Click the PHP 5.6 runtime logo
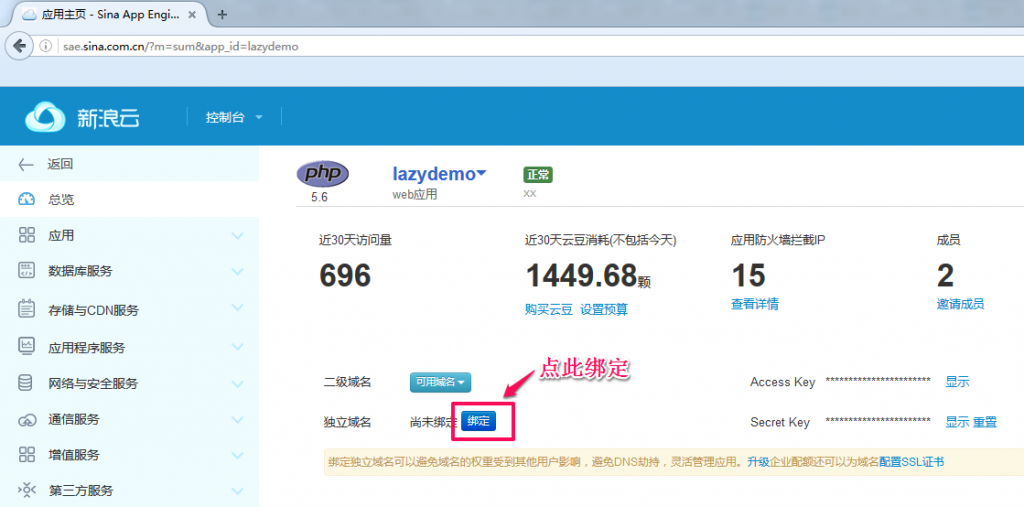Viewport: 1024px width, 507px height. click(x=323, y=173)
